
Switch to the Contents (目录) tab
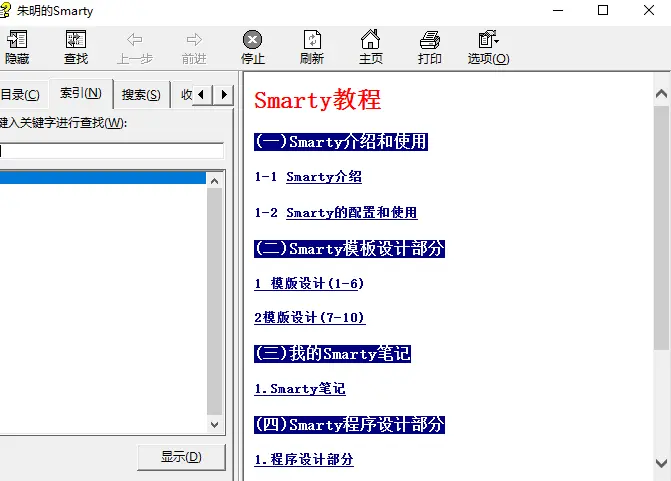[x=20, y=95]
